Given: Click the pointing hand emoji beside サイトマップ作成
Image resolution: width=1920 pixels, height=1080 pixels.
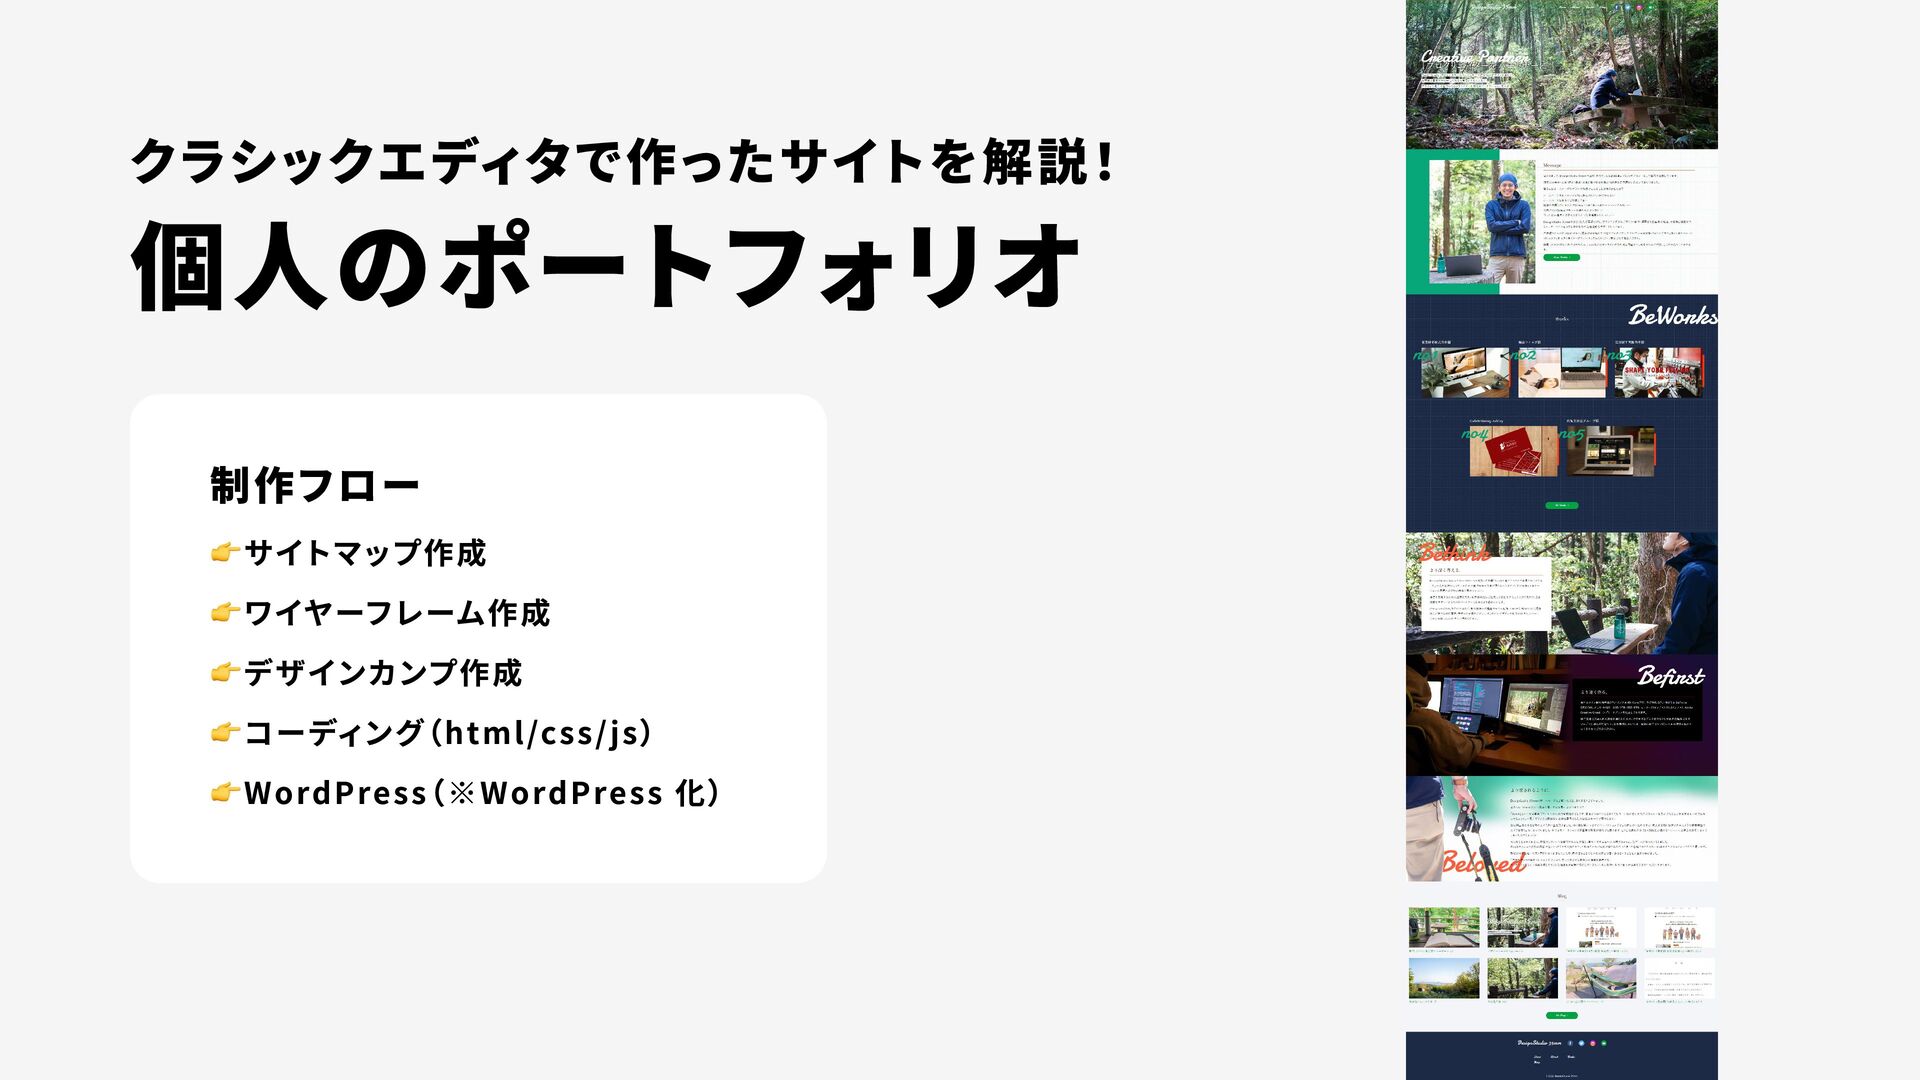Looking at the screenshot, I should 225,552.
